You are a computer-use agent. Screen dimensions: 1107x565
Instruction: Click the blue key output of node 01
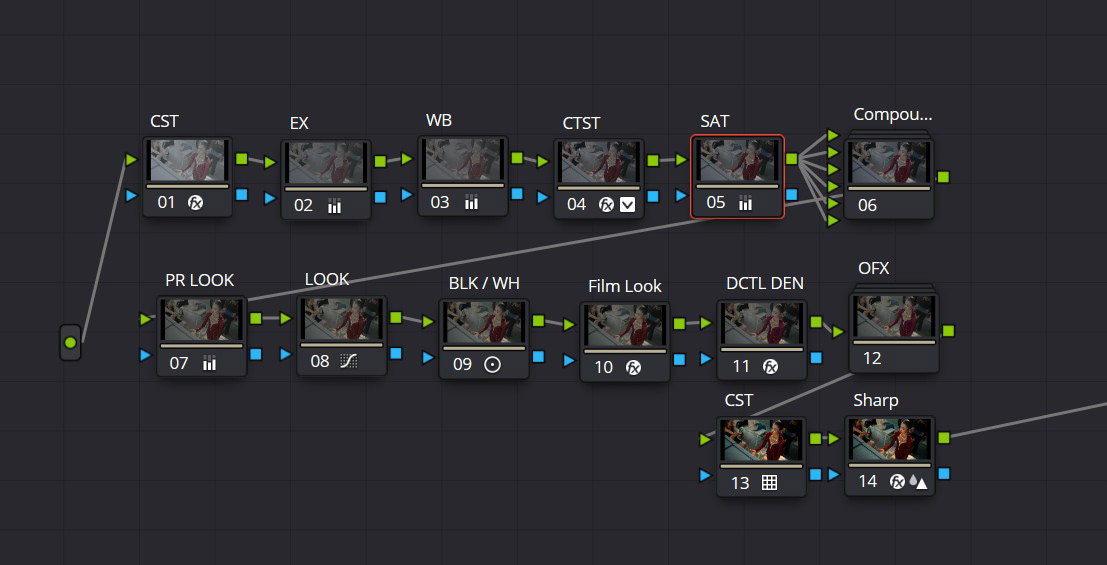point(241,194)
